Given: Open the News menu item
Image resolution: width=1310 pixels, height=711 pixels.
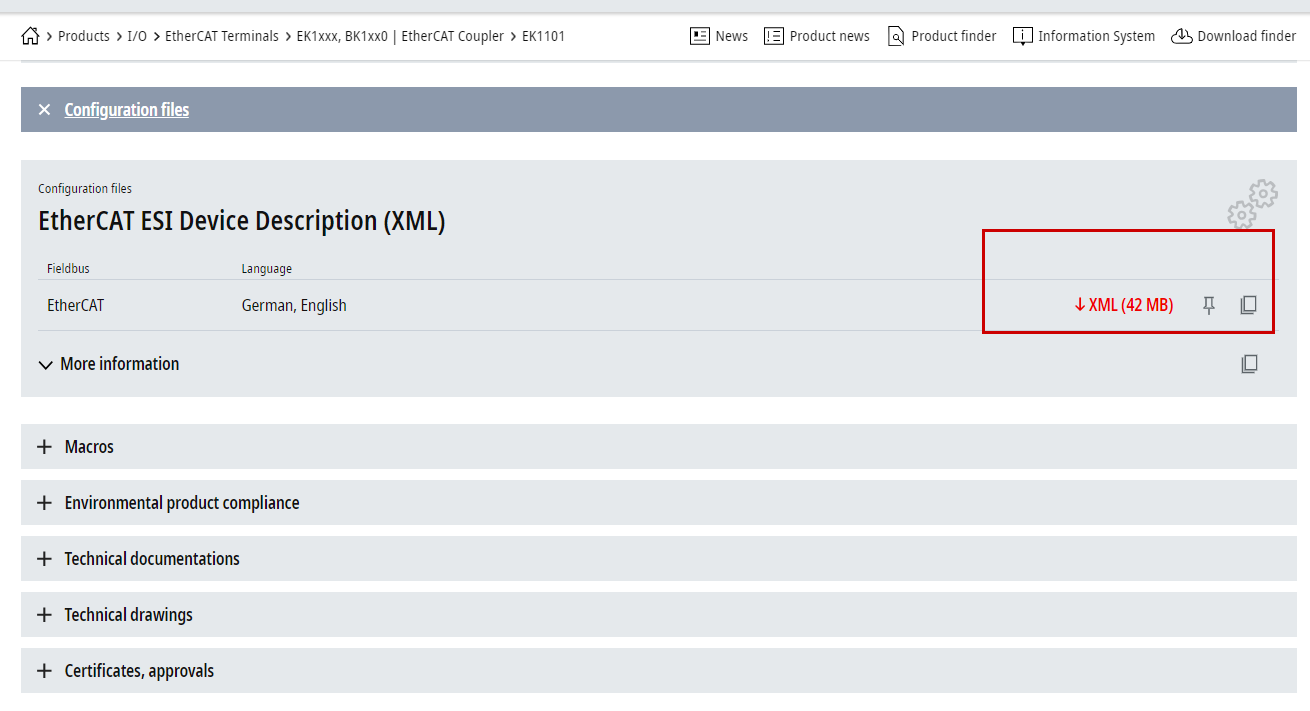Looking at the screenshot, I should click(731, 36).
